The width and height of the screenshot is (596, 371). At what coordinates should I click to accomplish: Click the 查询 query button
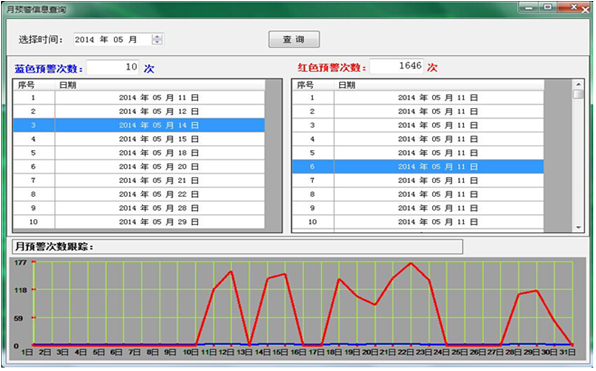294,40
